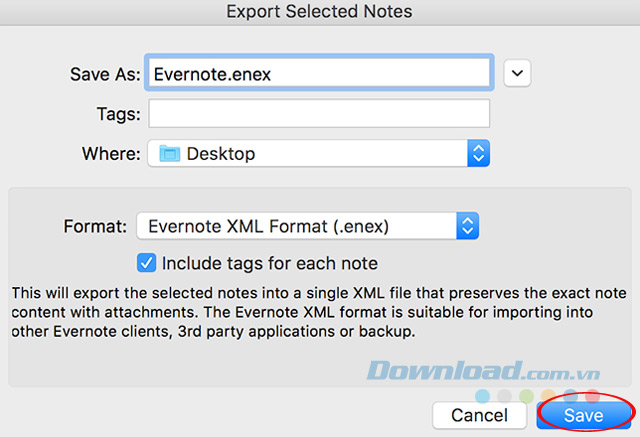The height and width of the screenshot is (437, 640).
Task: Select the "Evernote XML Format (.enex)" text
Action: click(268, 226)
